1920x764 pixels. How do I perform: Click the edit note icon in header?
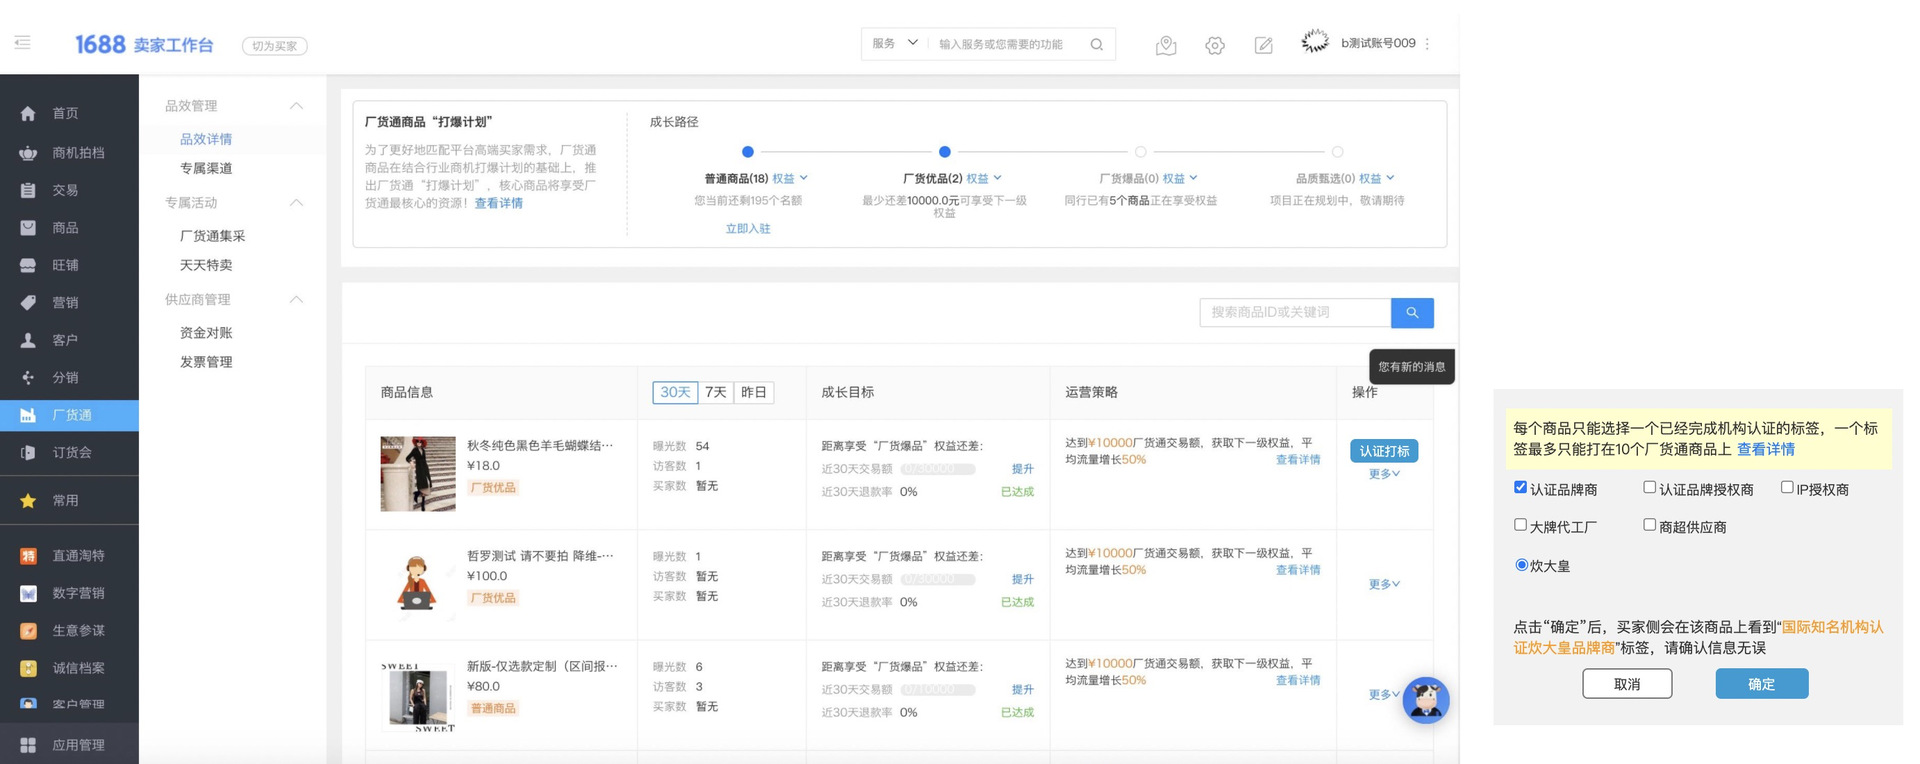tap(1263, 45)
